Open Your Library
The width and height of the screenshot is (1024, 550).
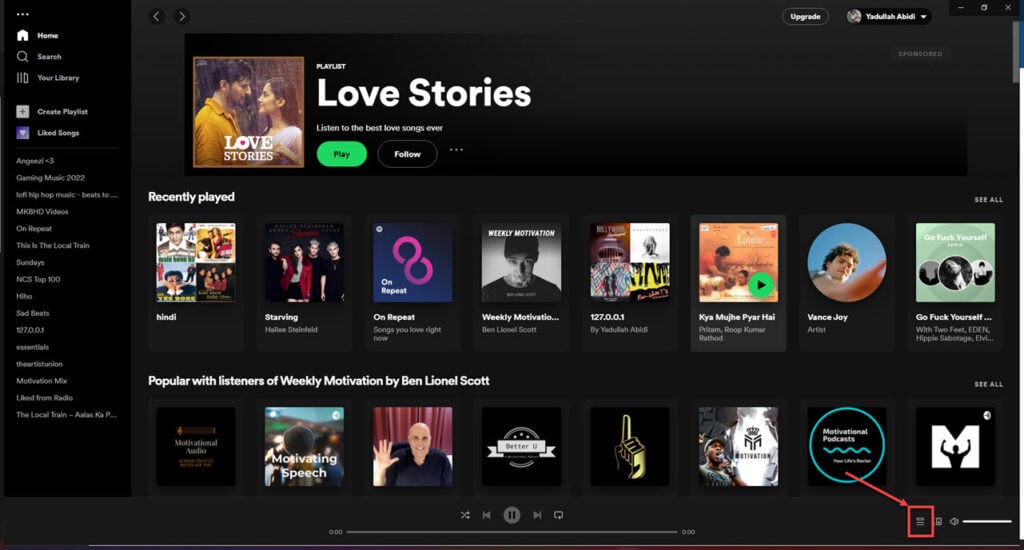tap(48, 78)
